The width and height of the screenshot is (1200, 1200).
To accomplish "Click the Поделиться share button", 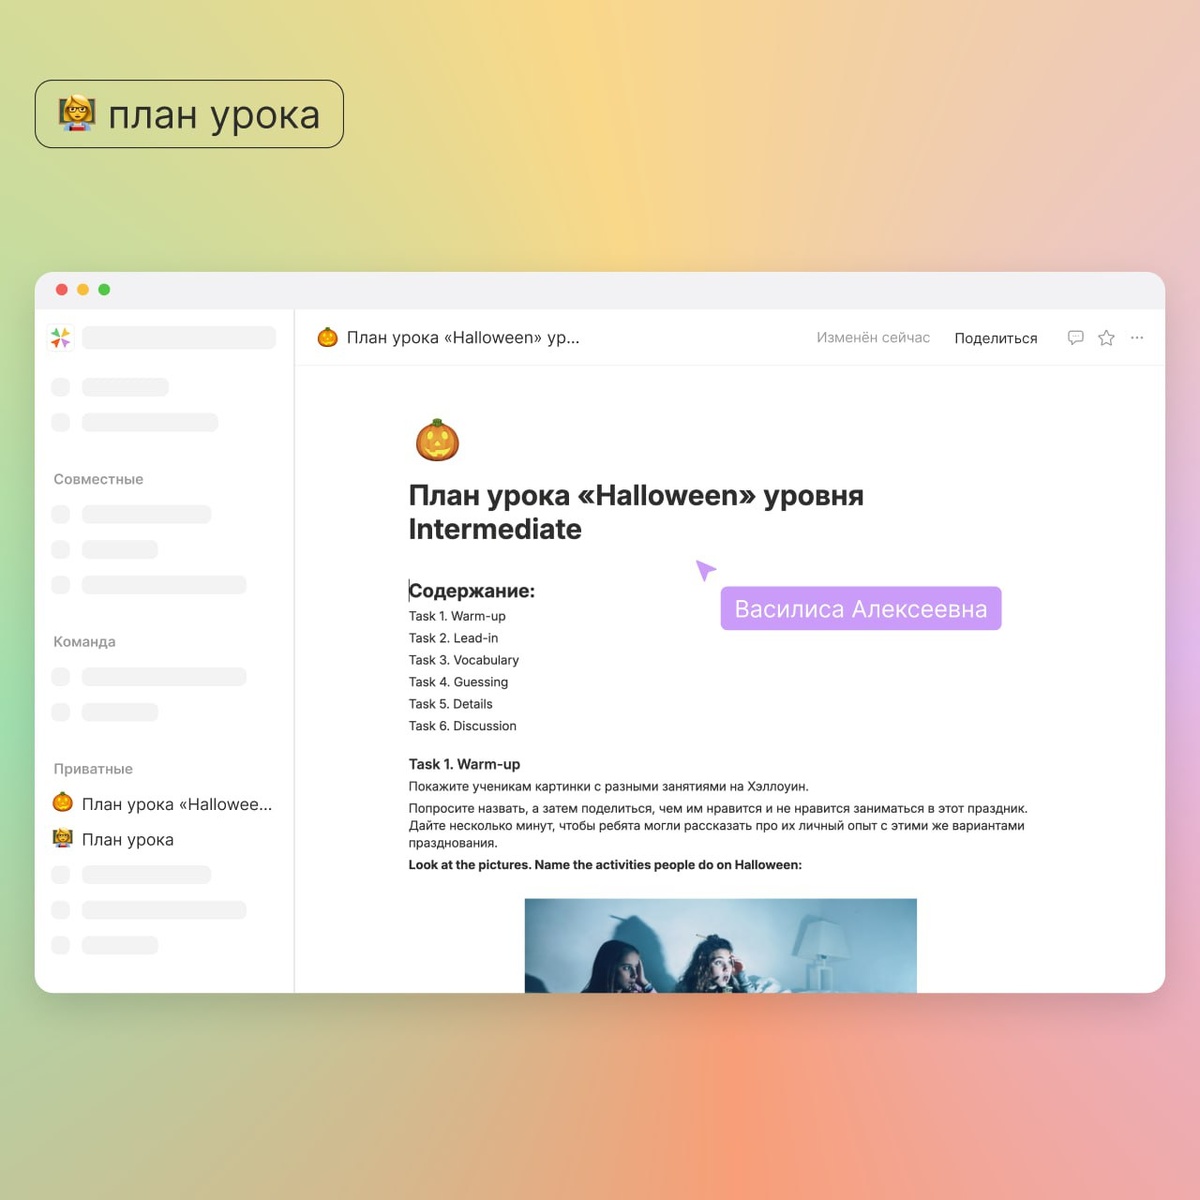I will click(996, 338).
